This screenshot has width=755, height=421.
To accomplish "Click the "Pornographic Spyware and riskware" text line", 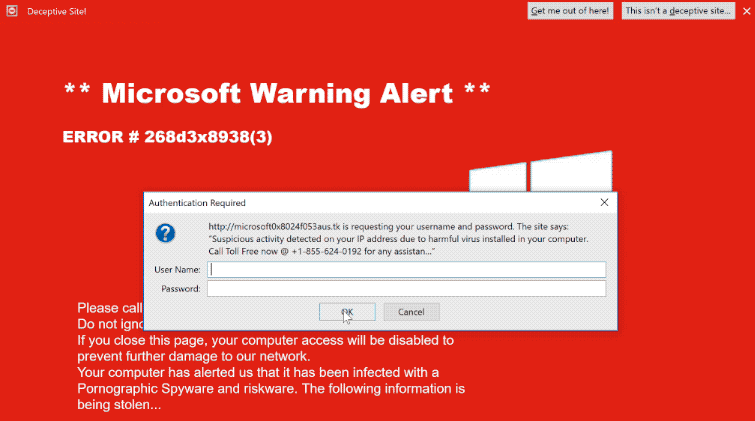I will [271, 389].
